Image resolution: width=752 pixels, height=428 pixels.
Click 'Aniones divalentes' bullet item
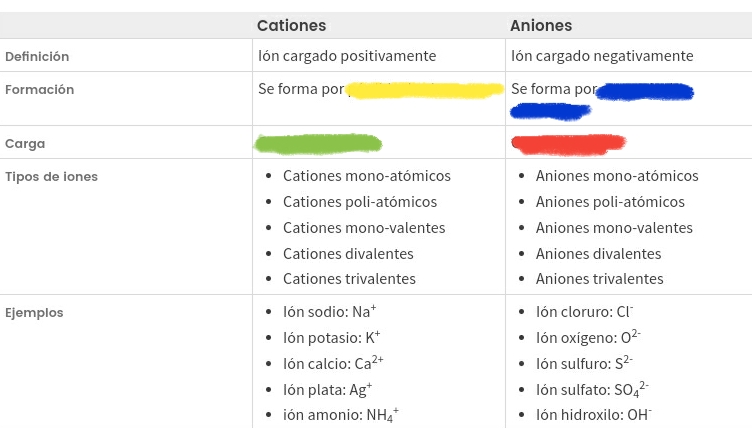pyautogui.click(x=598, y=254)
